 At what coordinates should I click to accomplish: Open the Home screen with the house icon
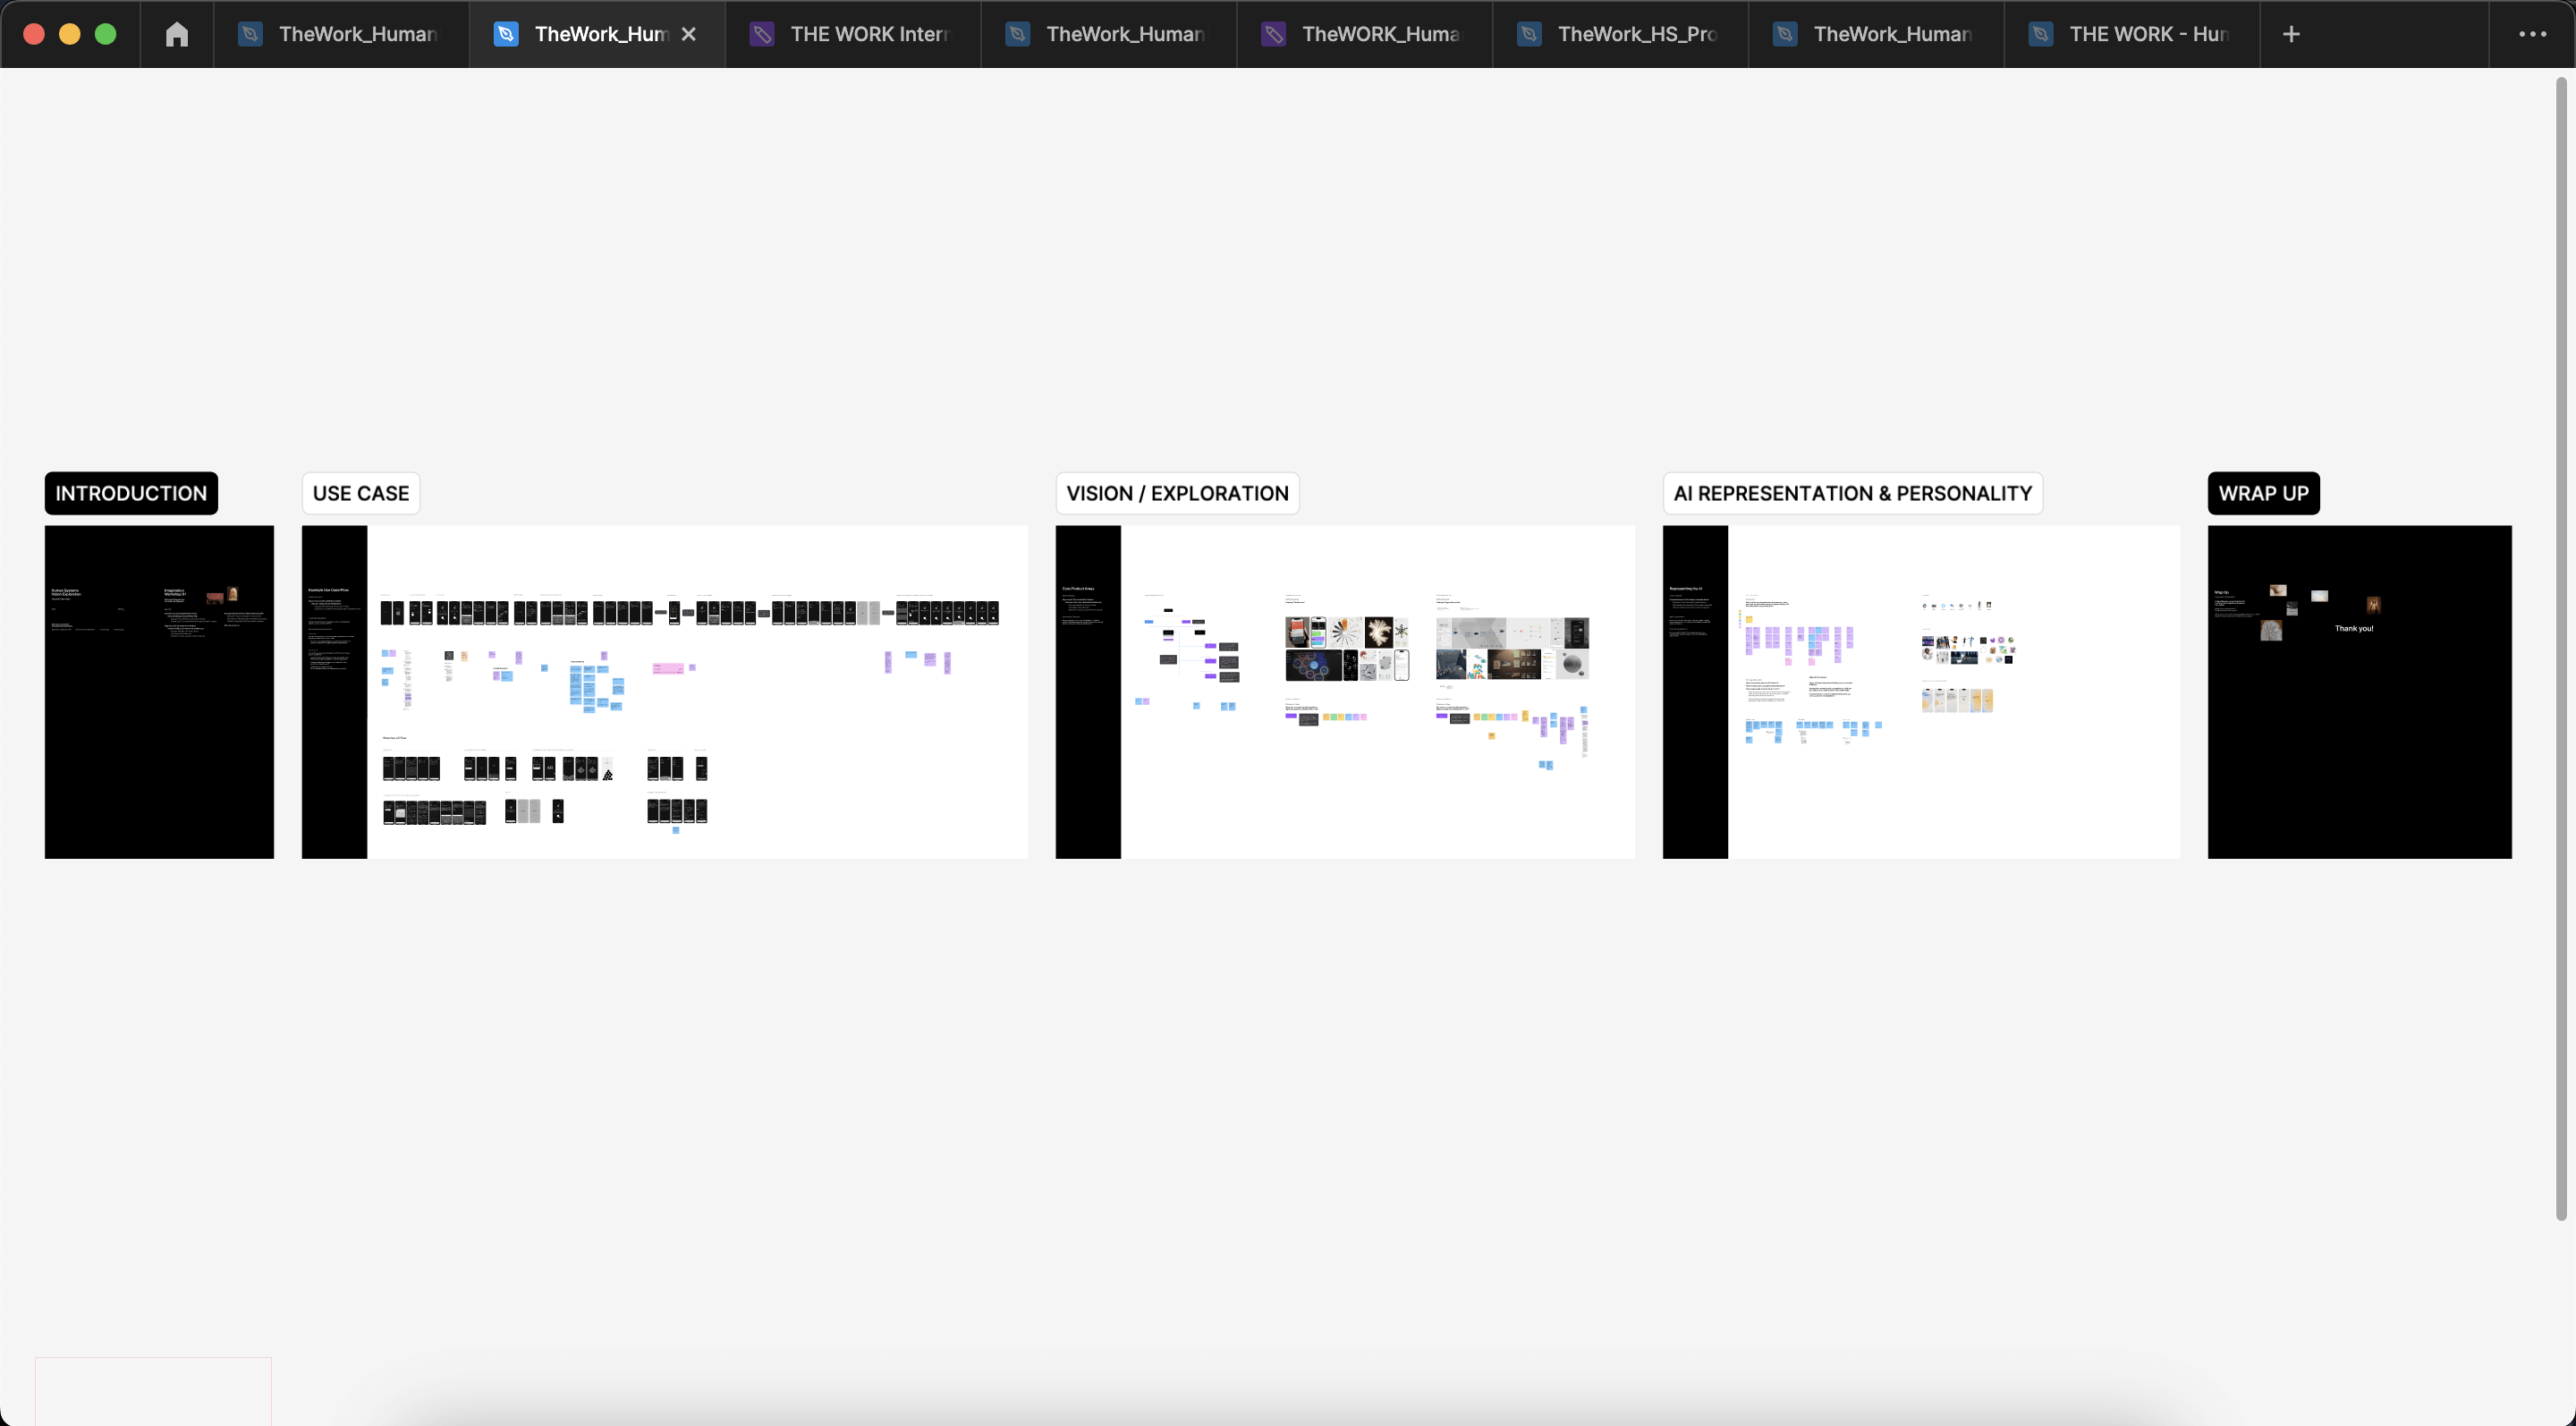click(x=176, y=33)
